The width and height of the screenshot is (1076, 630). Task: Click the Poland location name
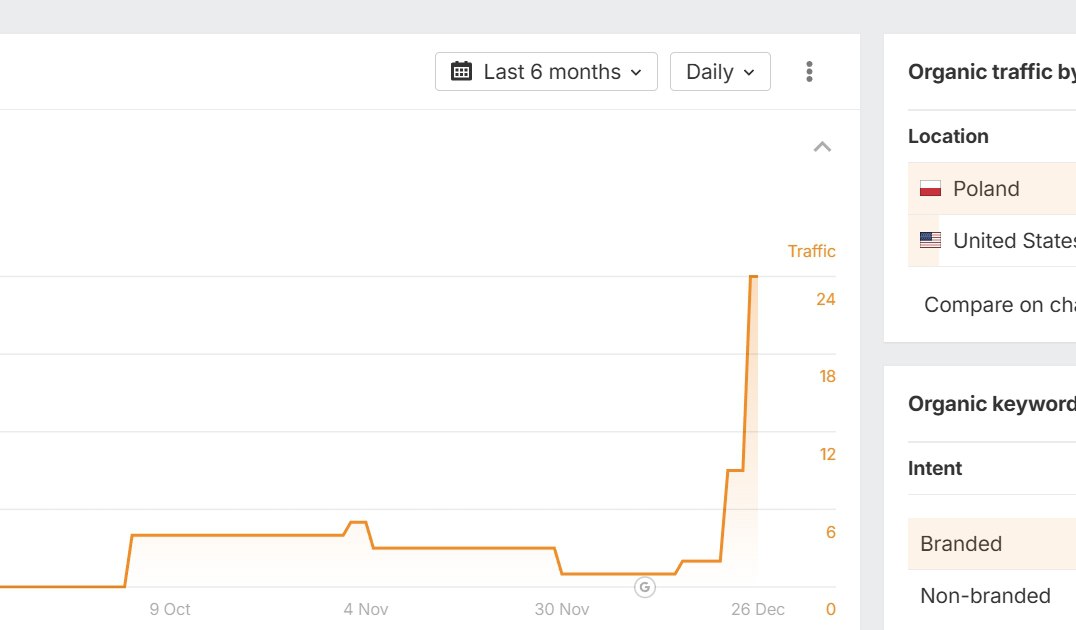tap(986, 189)
